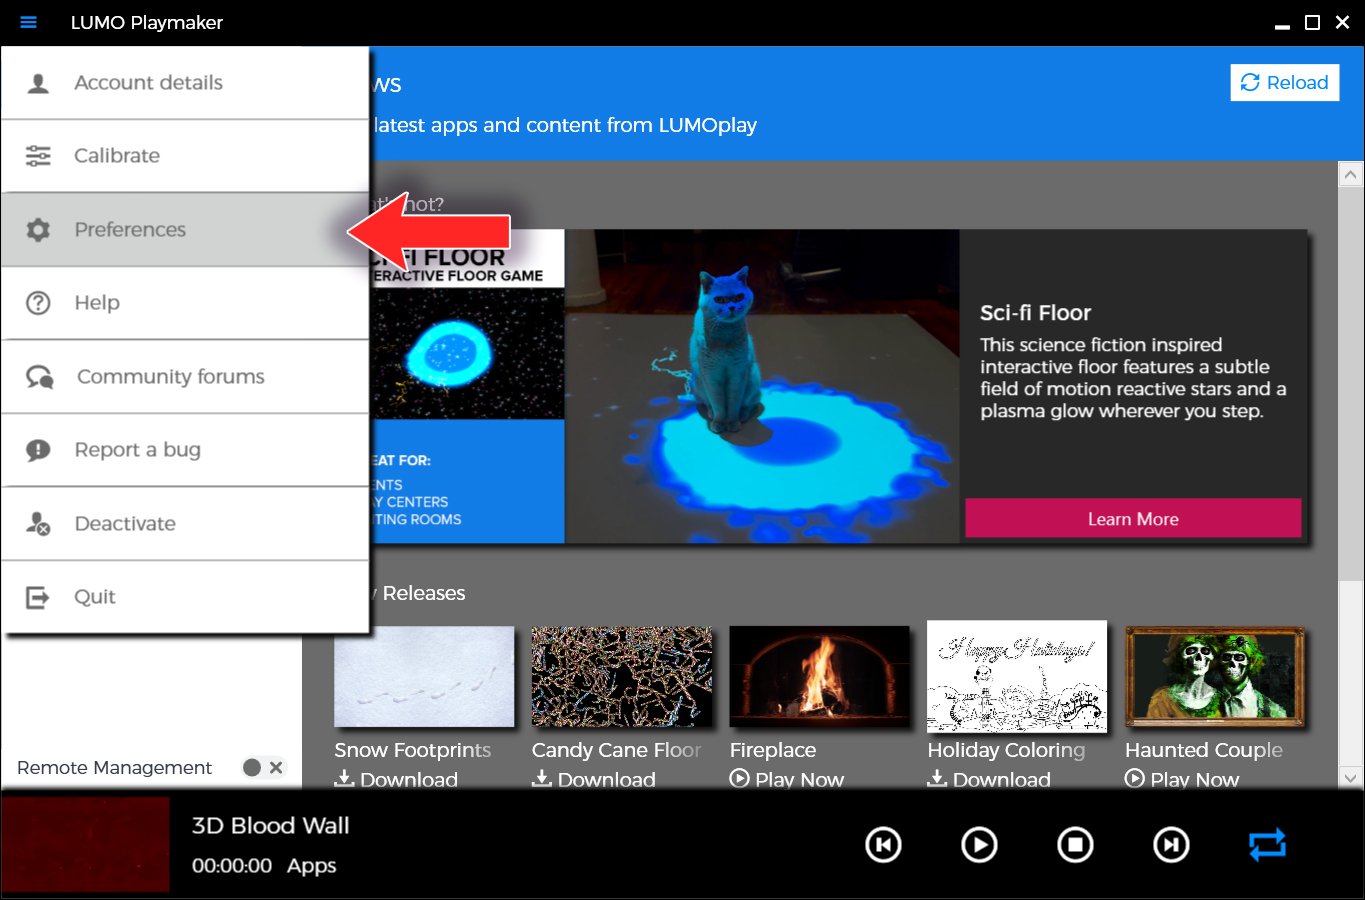Click the Deactivate user icon
This screenshot has height=900, width=1365.
38,524
